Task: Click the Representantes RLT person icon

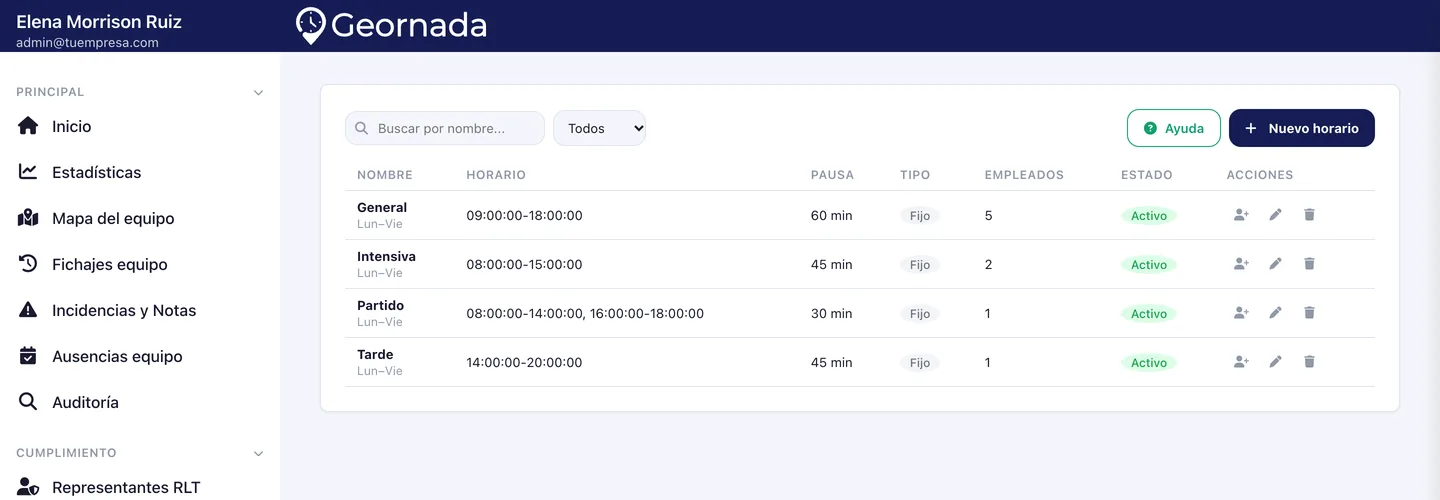Action: point(28,487)
